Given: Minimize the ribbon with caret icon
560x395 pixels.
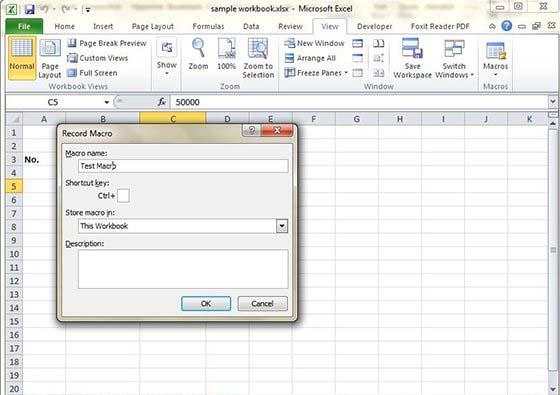Looking at the screenshot, I should pos(492,26).
